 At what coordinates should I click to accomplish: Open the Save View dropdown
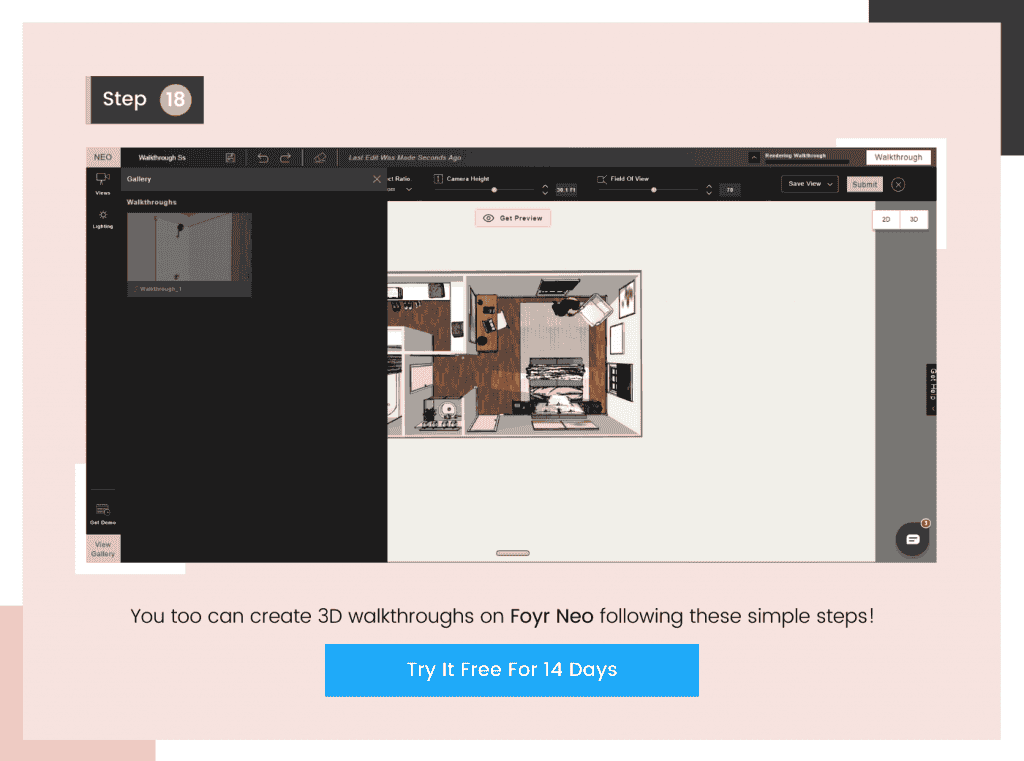(808, 184)
